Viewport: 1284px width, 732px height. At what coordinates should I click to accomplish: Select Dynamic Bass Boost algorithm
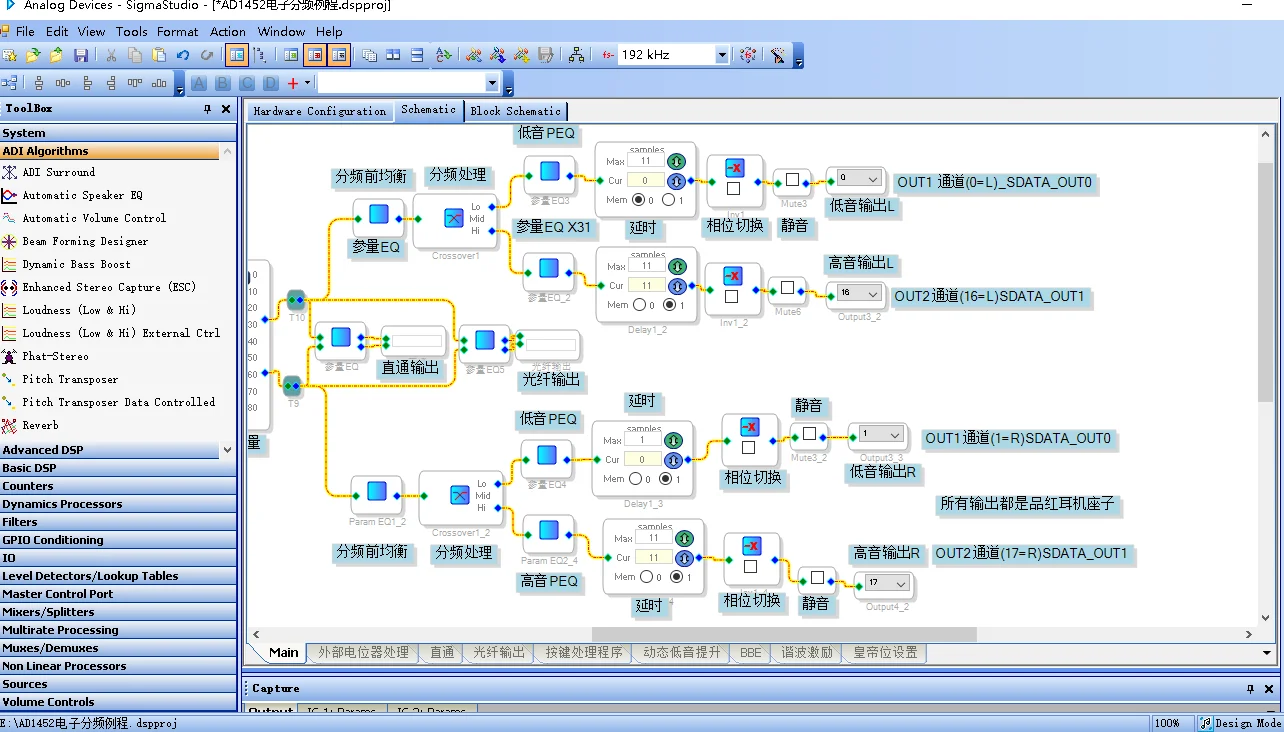coord(76,264)
